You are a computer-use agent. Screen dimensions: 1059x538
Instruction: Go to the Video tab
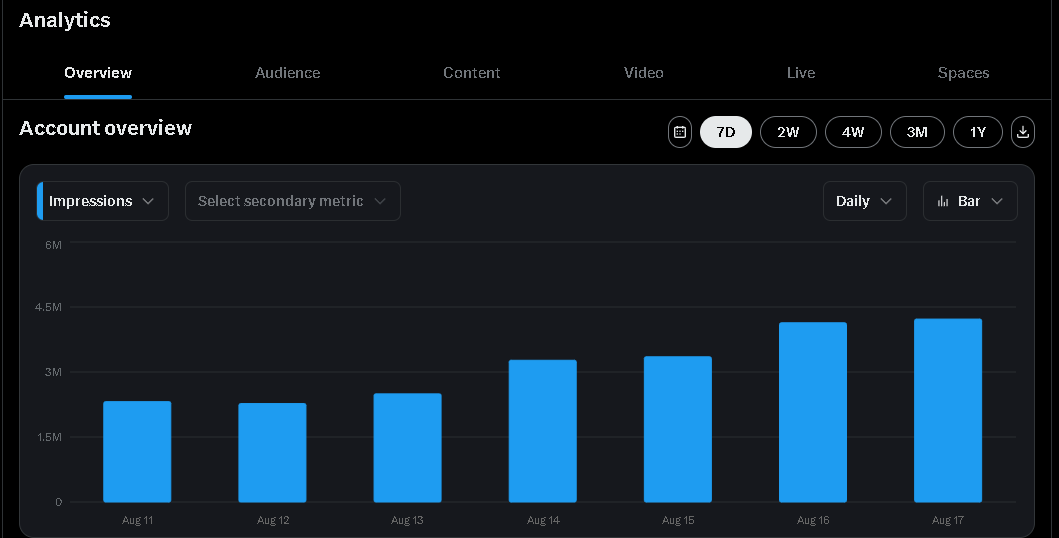point(644,73)
